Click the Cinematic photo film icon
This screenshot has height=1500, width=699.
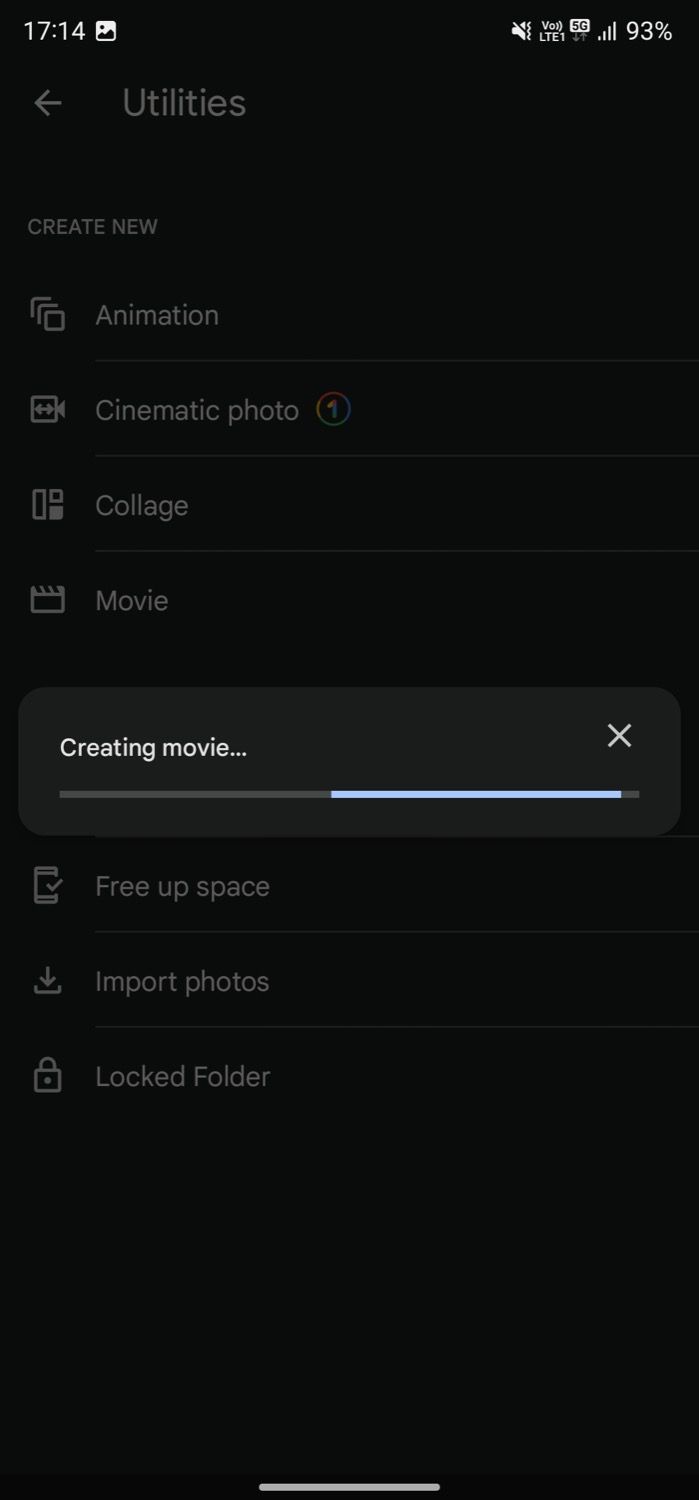click(46, 409)
